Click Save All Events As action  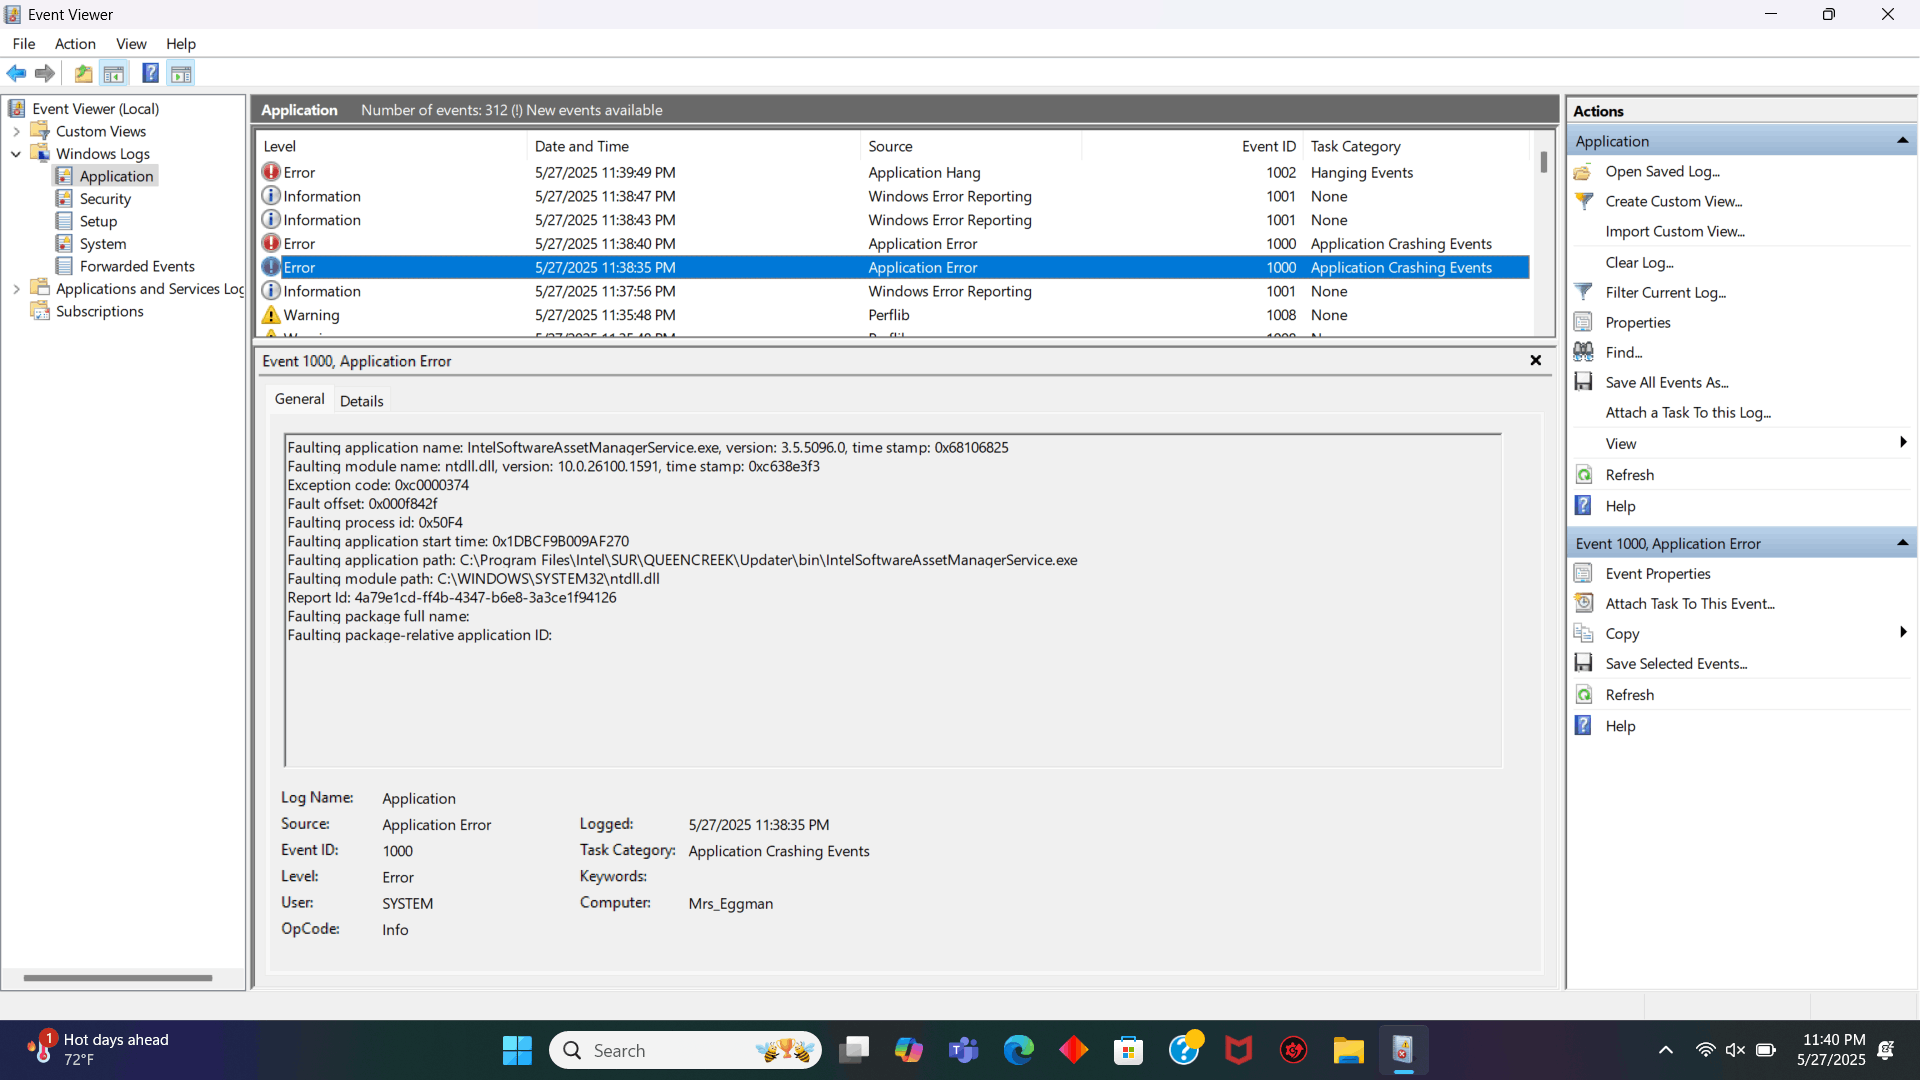coord(1666,382)
